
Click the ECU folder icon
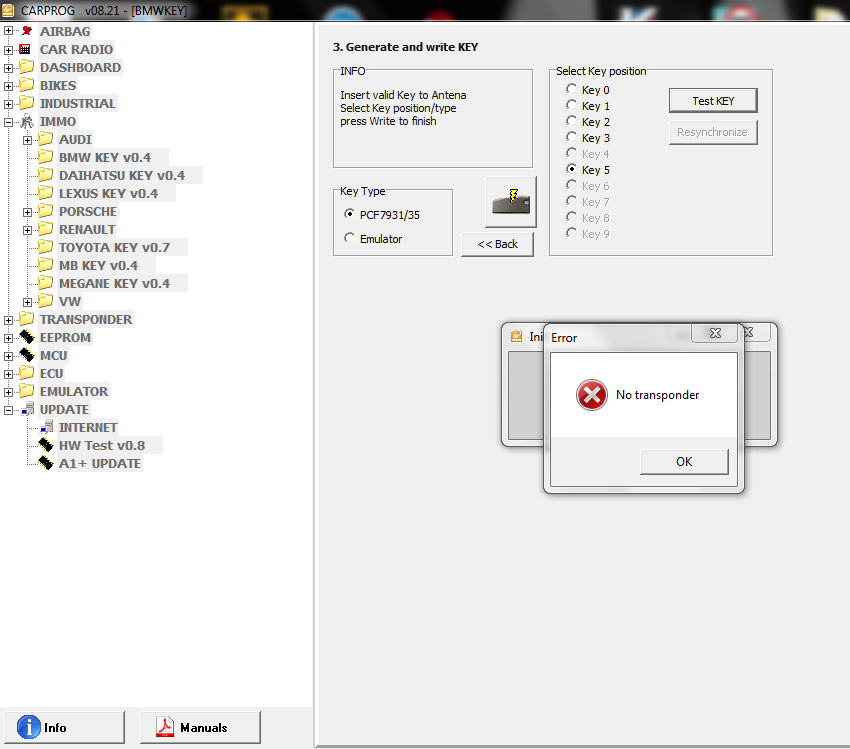(27, 372)
